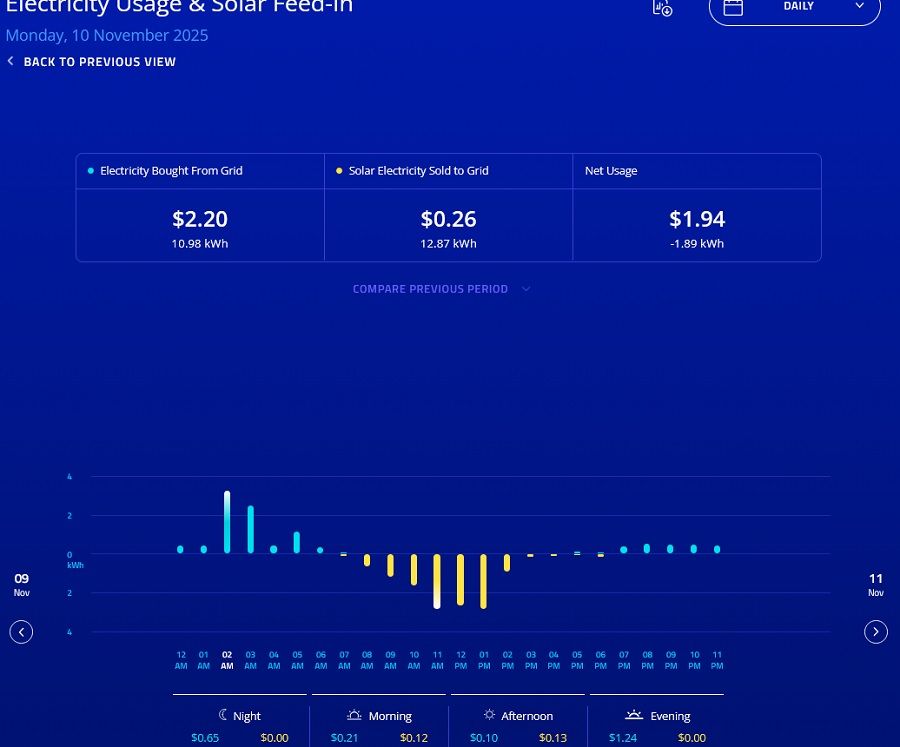Screen dimensions: 900x747
Task: Go to previous day with left arrow
Action: pyautogui.click(x=22, y=632)
